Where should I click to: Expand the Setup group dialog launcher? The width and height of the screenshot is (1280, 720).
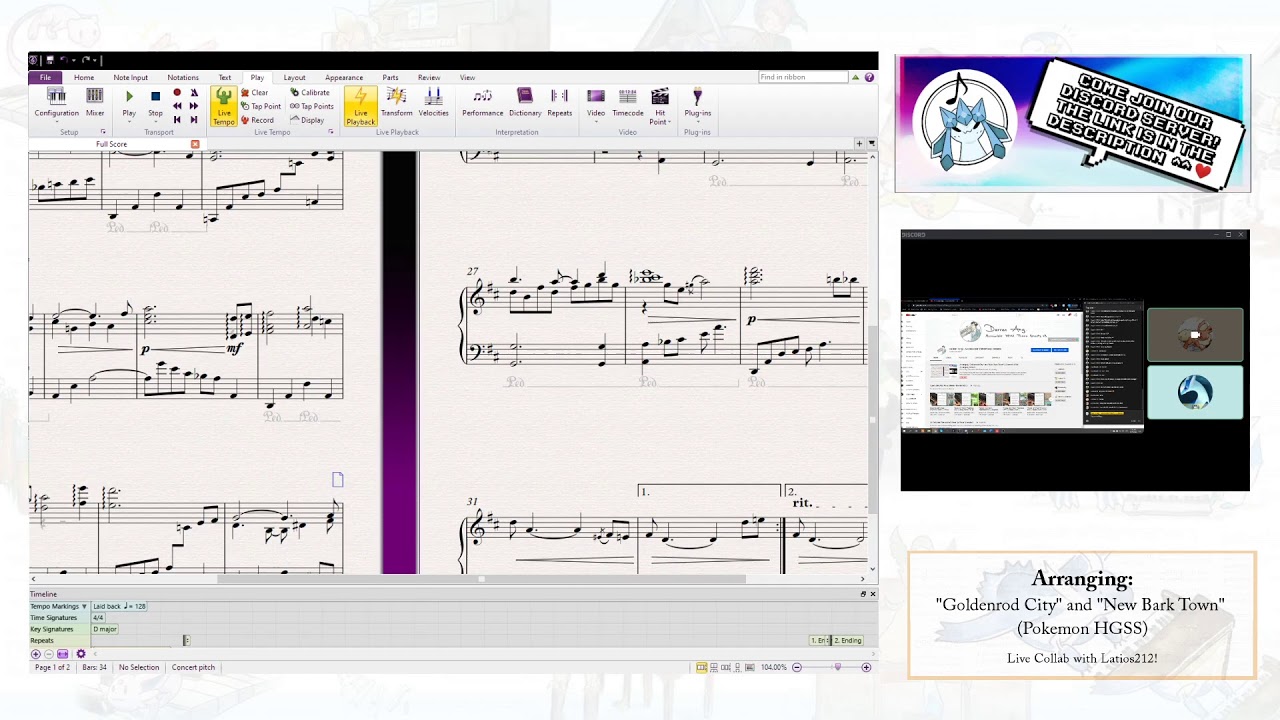(x=102, y=132)
